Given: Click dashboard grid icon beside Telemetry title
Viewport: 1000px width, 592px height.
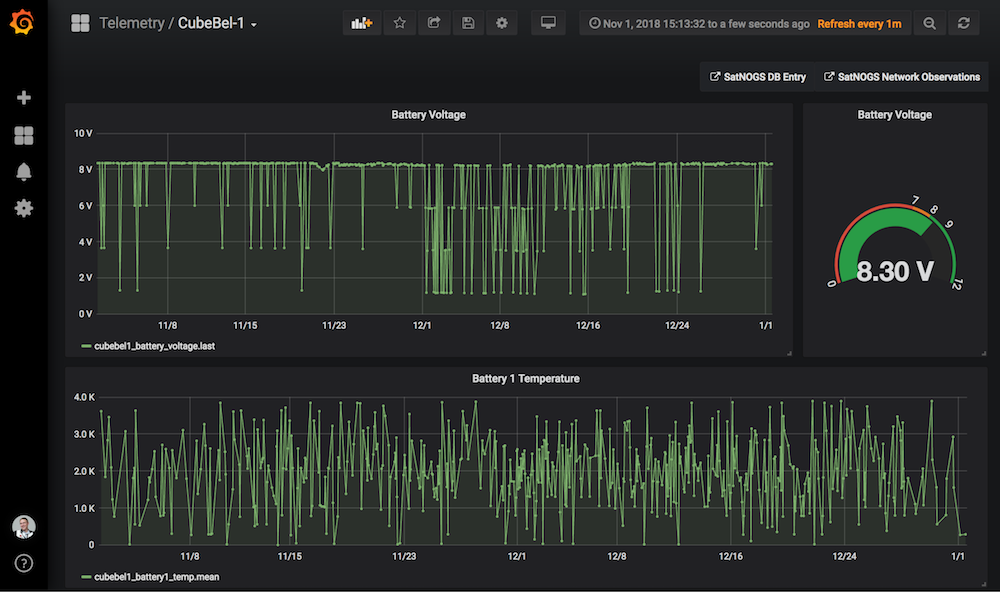Looking at the screenshot, I should [x=80, y=24].
